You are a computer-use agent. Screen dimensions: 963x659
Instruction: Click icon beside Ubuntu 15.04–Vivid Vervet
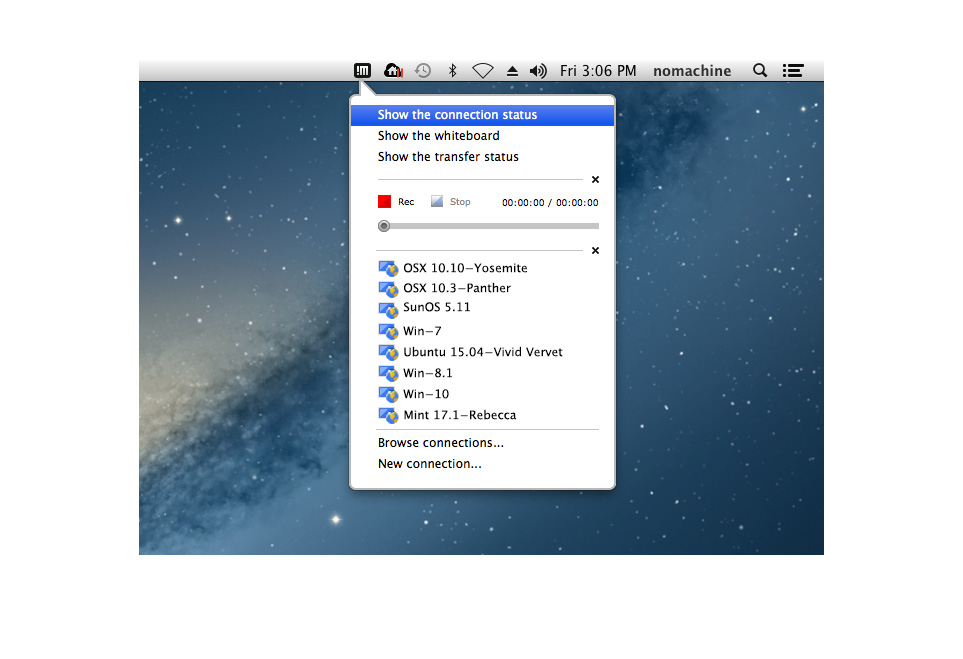[388, 352]
